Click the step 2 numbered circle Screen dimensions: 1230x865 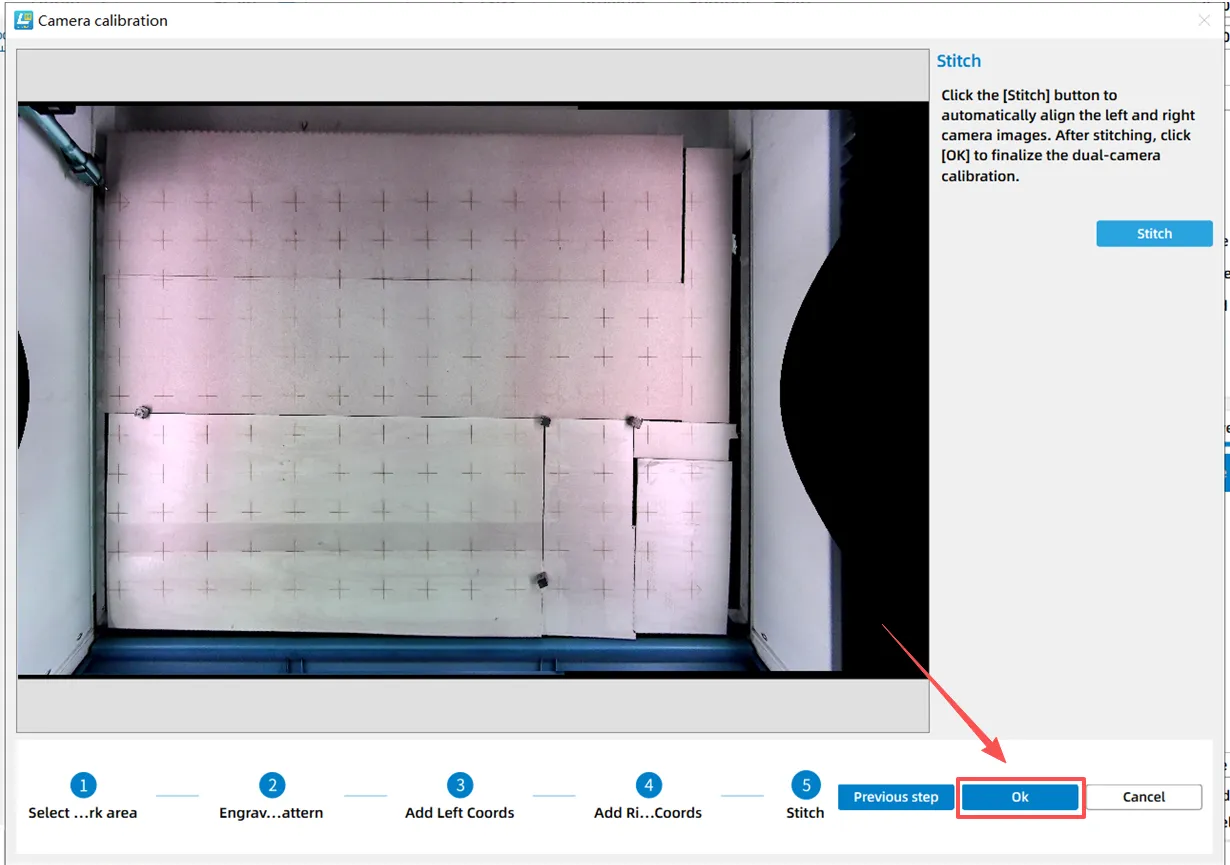pos(271,785)
